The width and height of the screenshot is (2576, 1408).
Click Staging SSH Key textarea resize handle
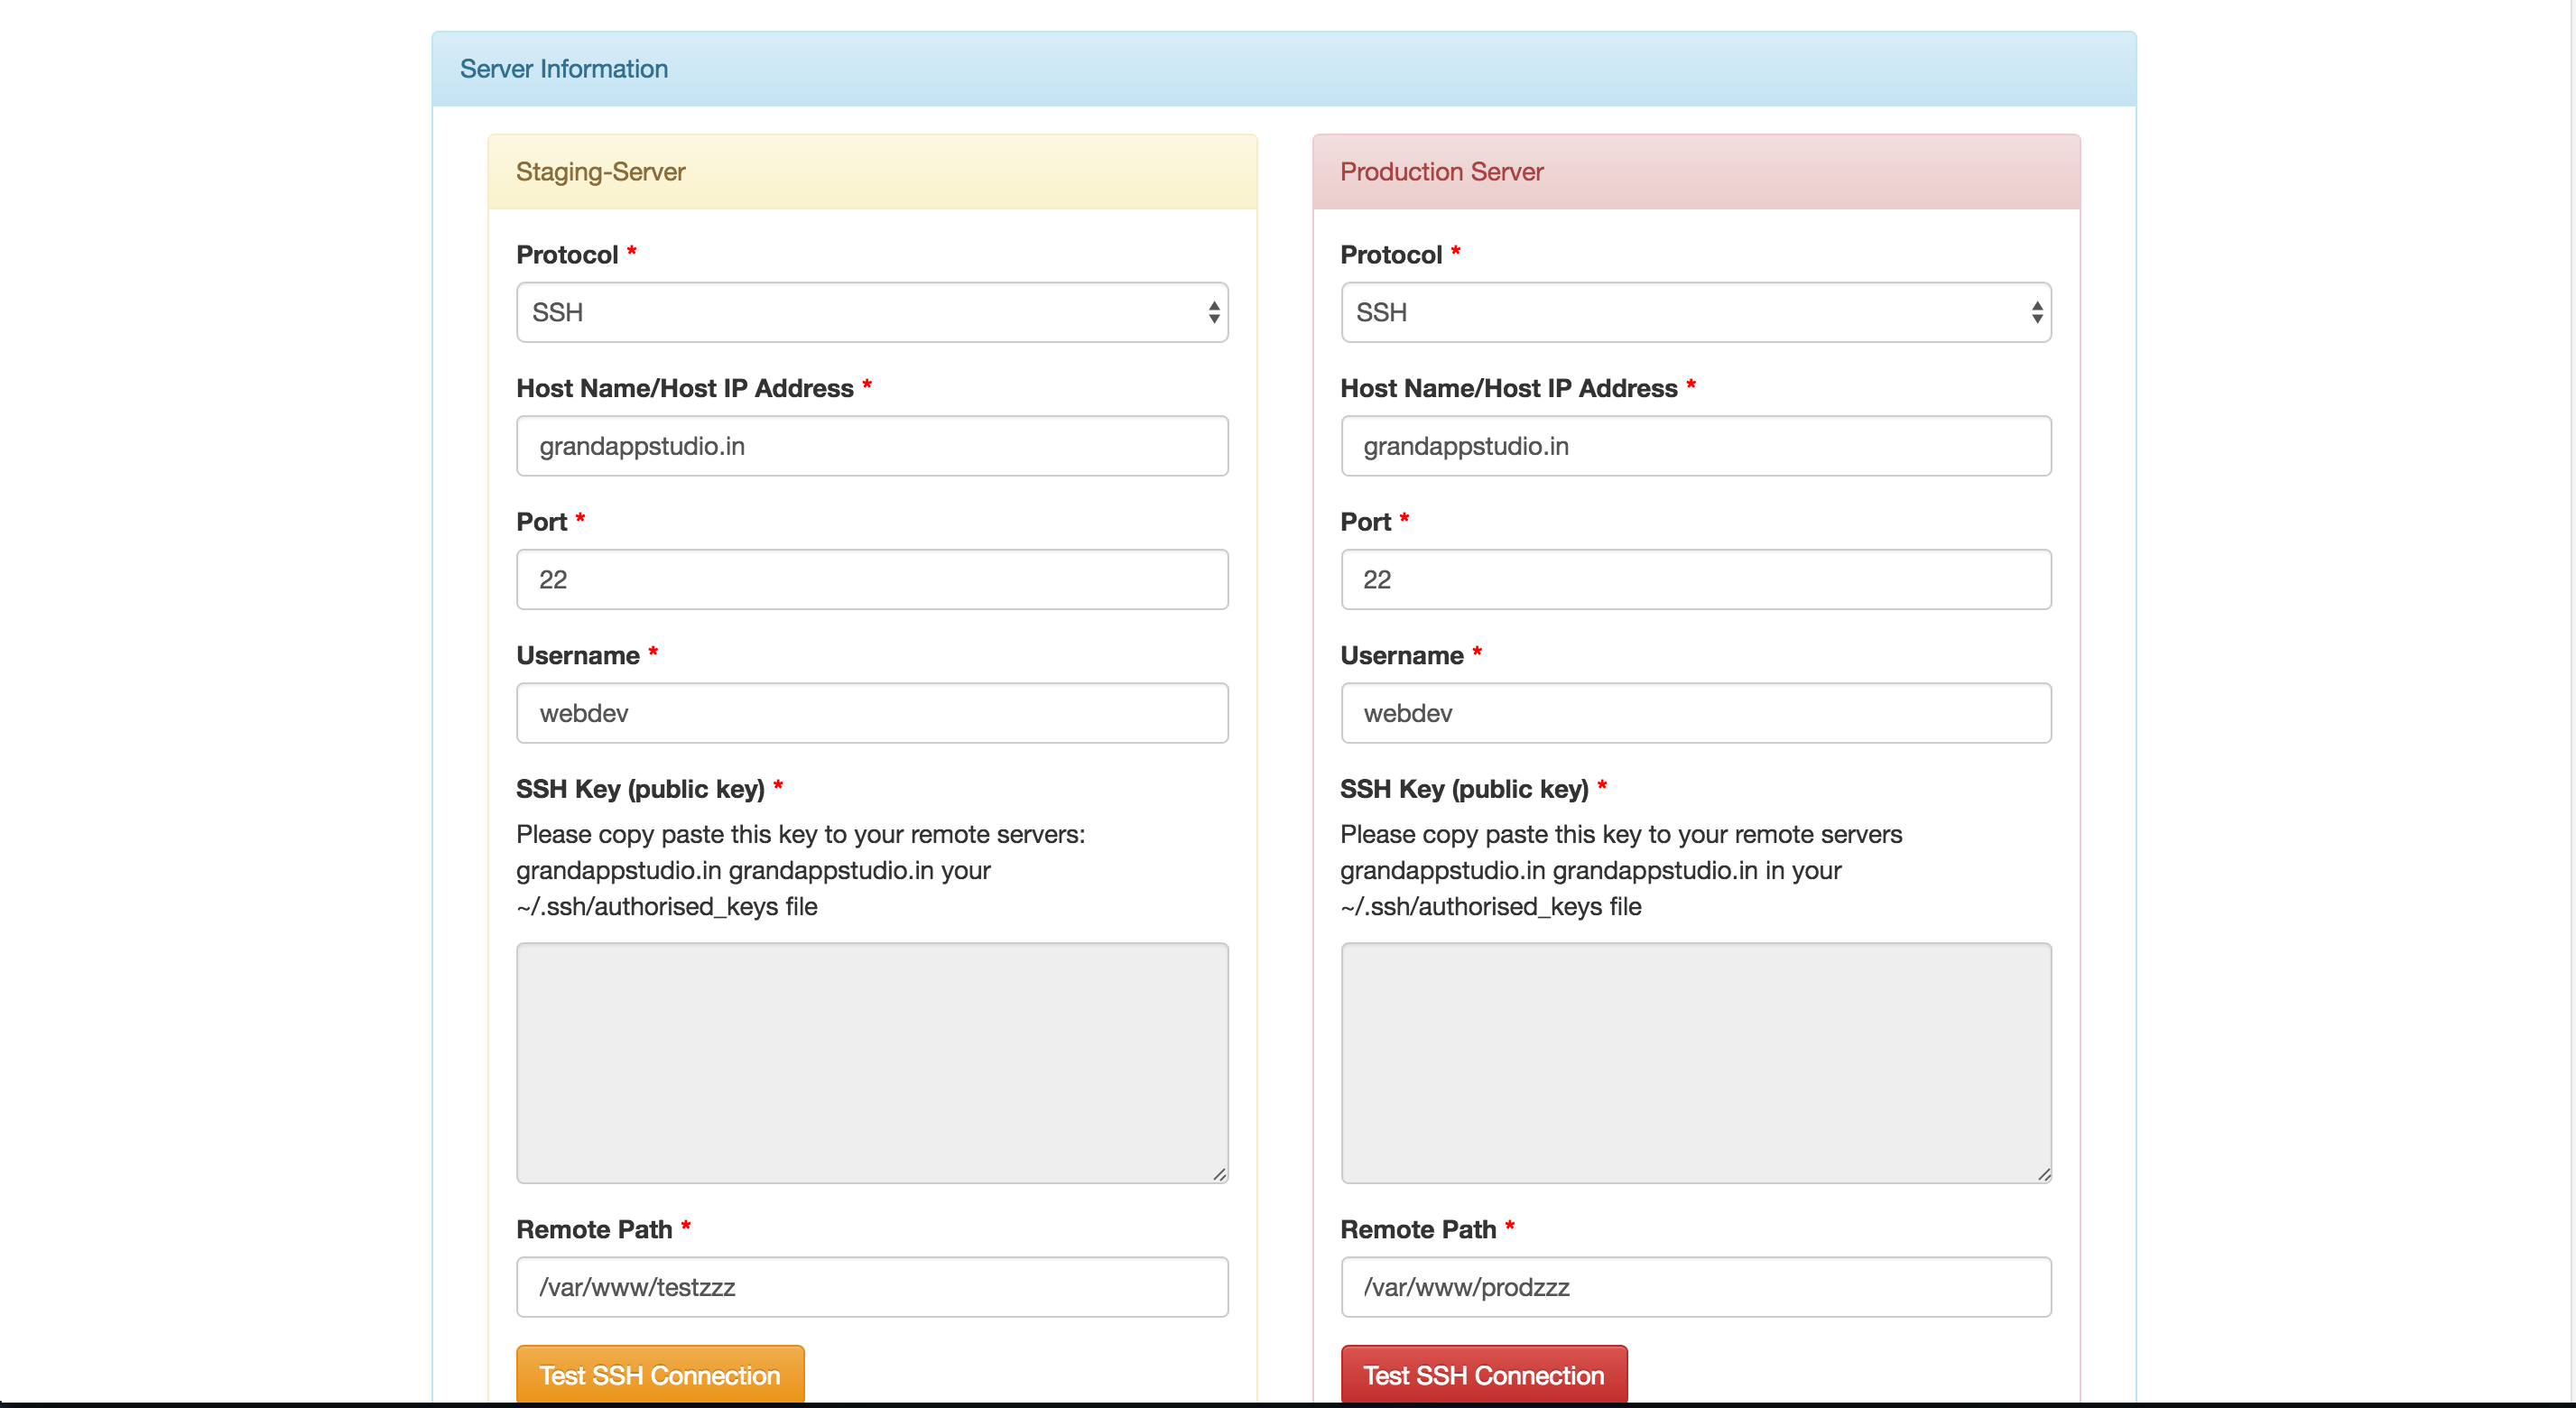pos(1219,1174)
